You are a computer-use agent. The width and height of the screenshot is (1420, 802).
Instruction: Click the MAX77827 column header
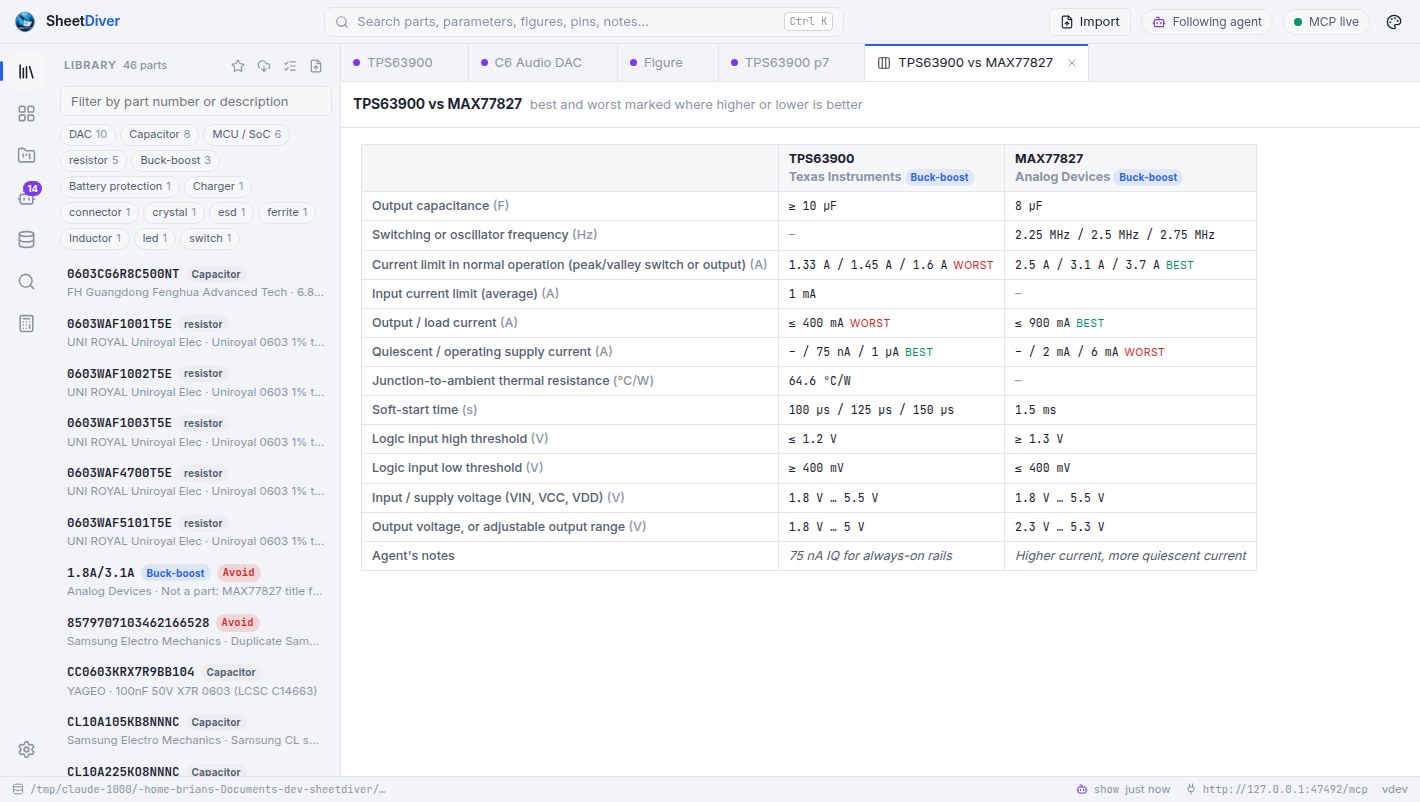pyautogui.click(x=1130, y=168)
